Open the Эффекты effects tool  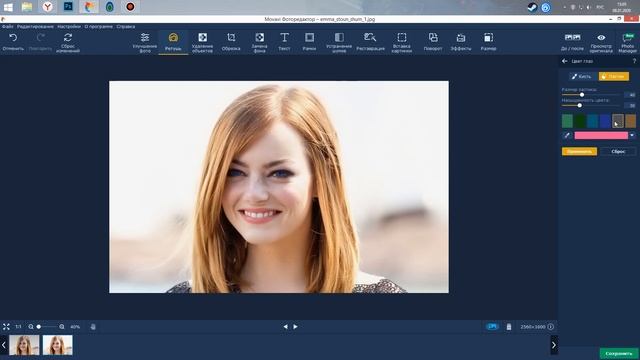coord(461,42)
